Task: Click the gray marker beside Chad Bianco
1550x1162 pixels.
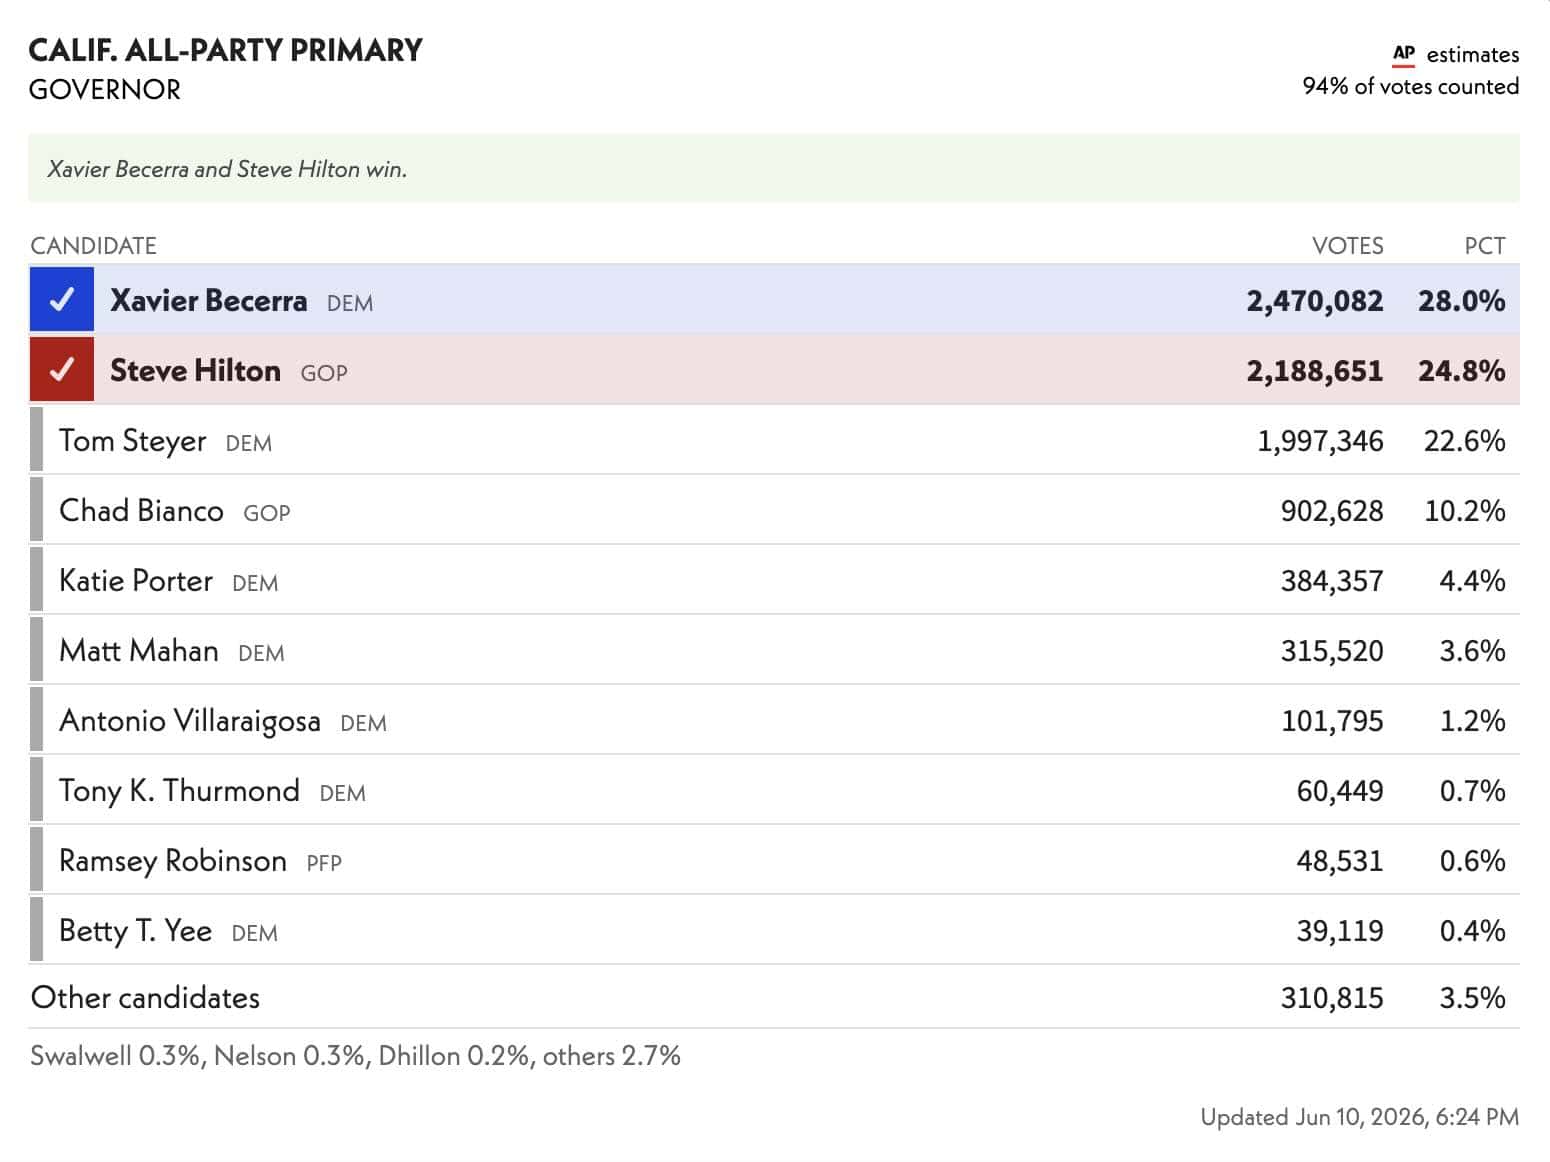Action: tap(36, 509)
